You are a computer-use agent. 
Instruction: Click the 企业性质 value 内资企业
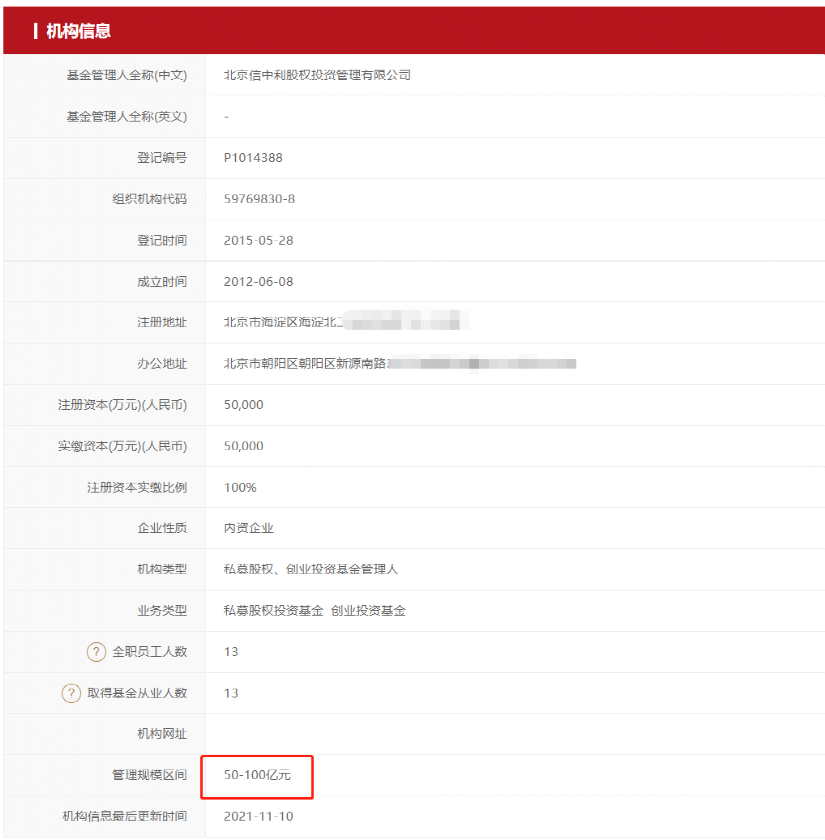248,528
